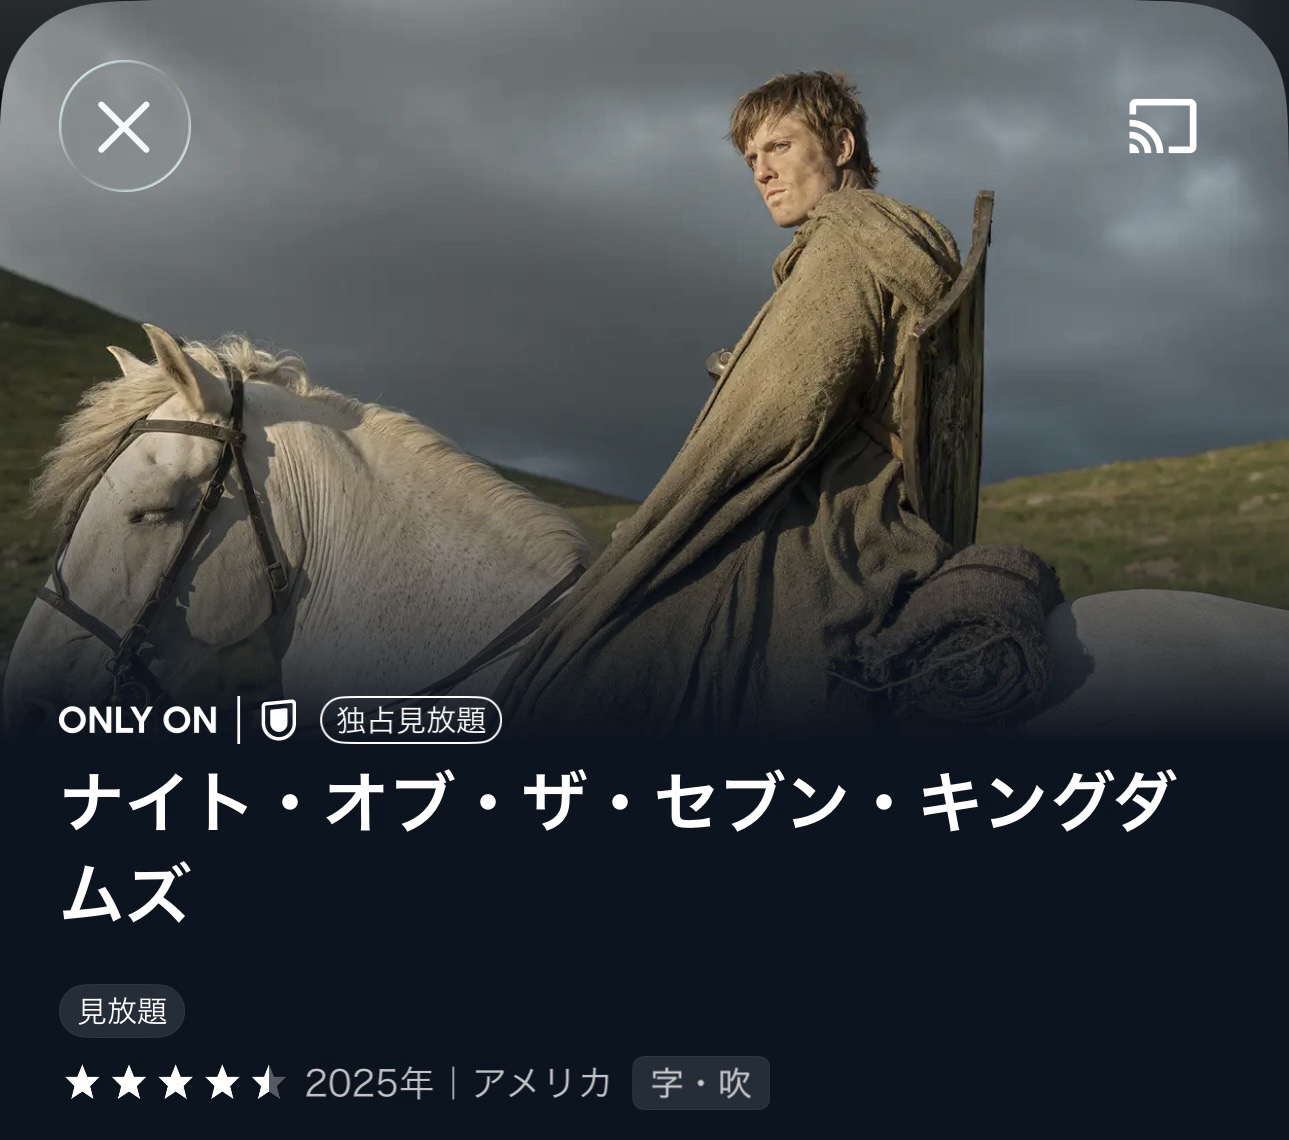The height and width of the screenshot is (1140, 1289).
Task: Tap the 見放題 tag
Action: (122, 1011)
